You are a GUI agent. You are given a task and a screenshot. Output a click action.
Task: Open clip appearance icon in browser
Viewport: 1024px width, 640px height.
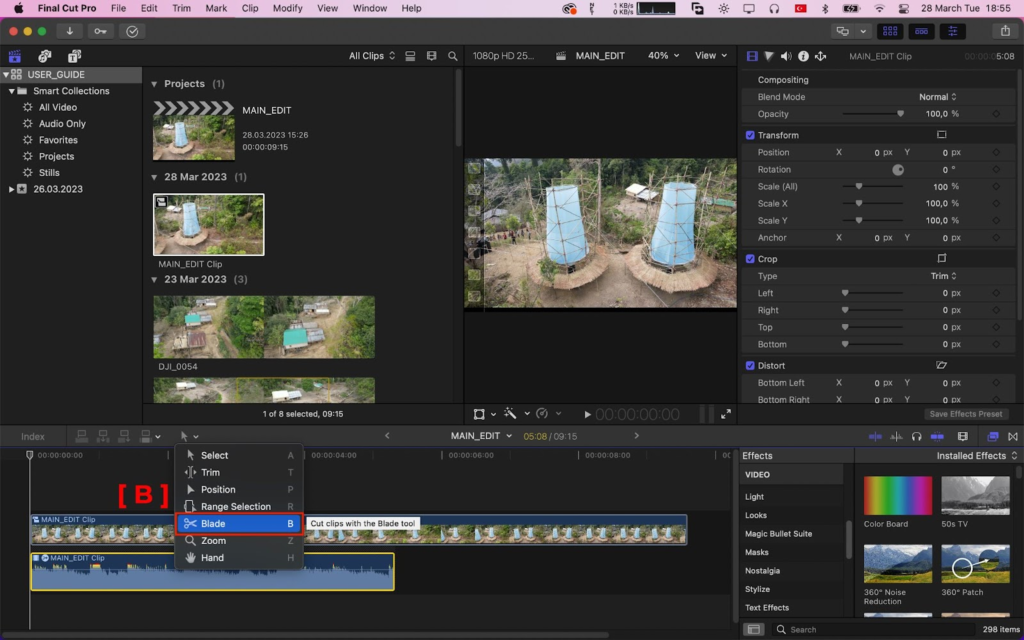[x=431, y=56]
